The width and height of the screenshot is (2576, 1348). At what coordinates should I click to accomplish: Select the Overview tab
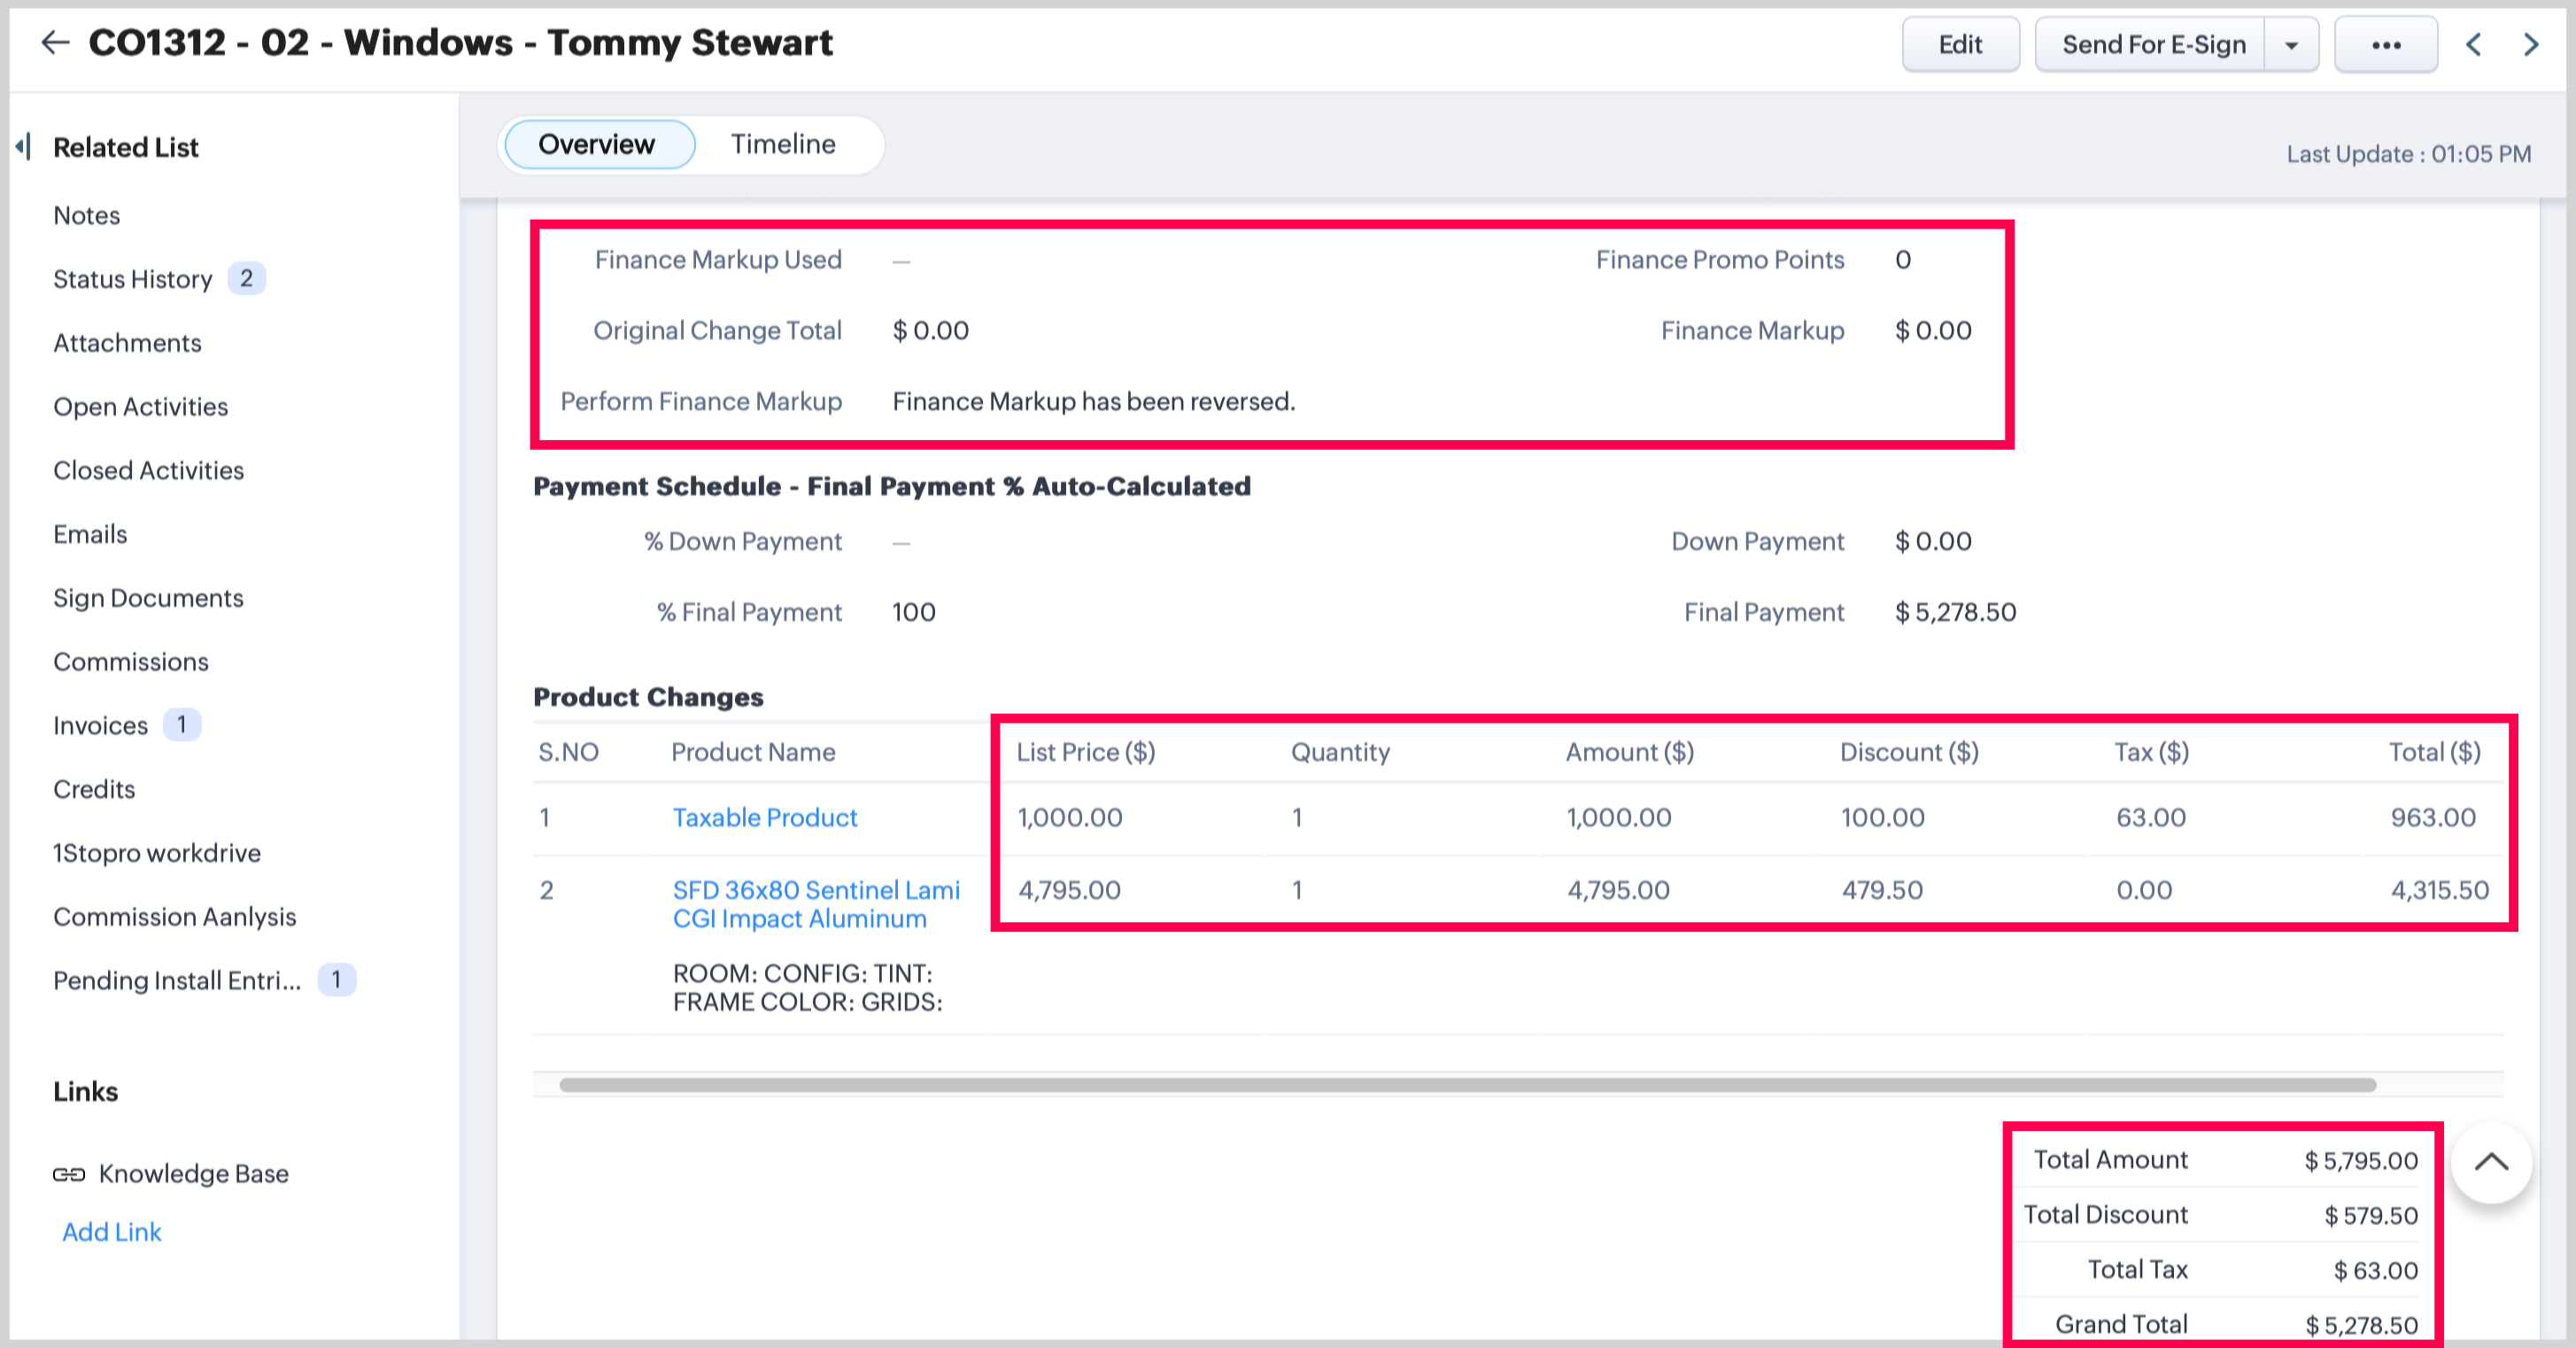[597, 144]
